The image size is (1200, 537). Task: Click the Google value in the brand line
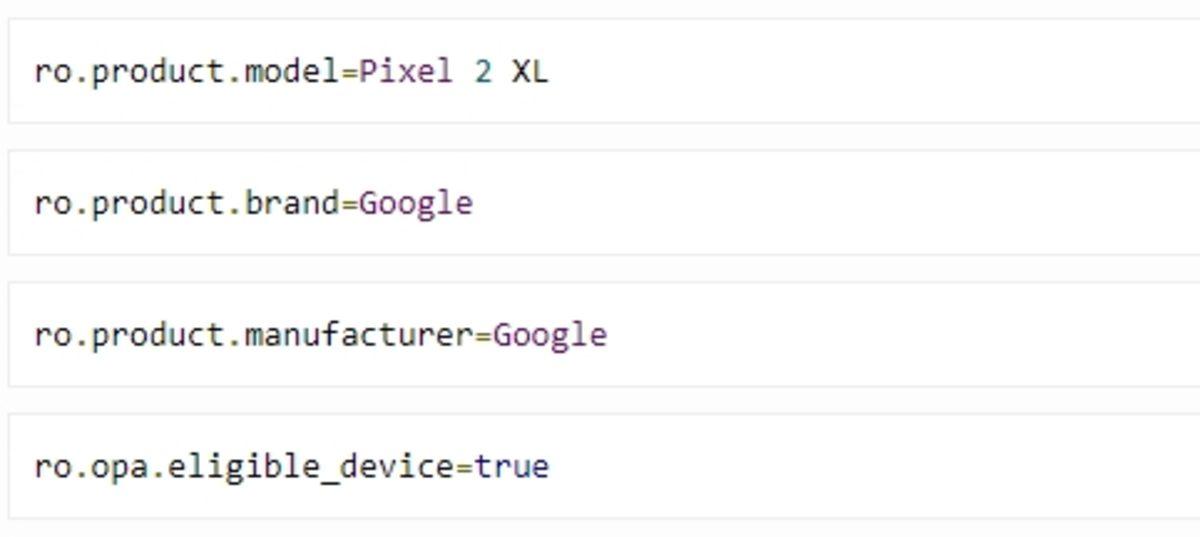[416, 203]
